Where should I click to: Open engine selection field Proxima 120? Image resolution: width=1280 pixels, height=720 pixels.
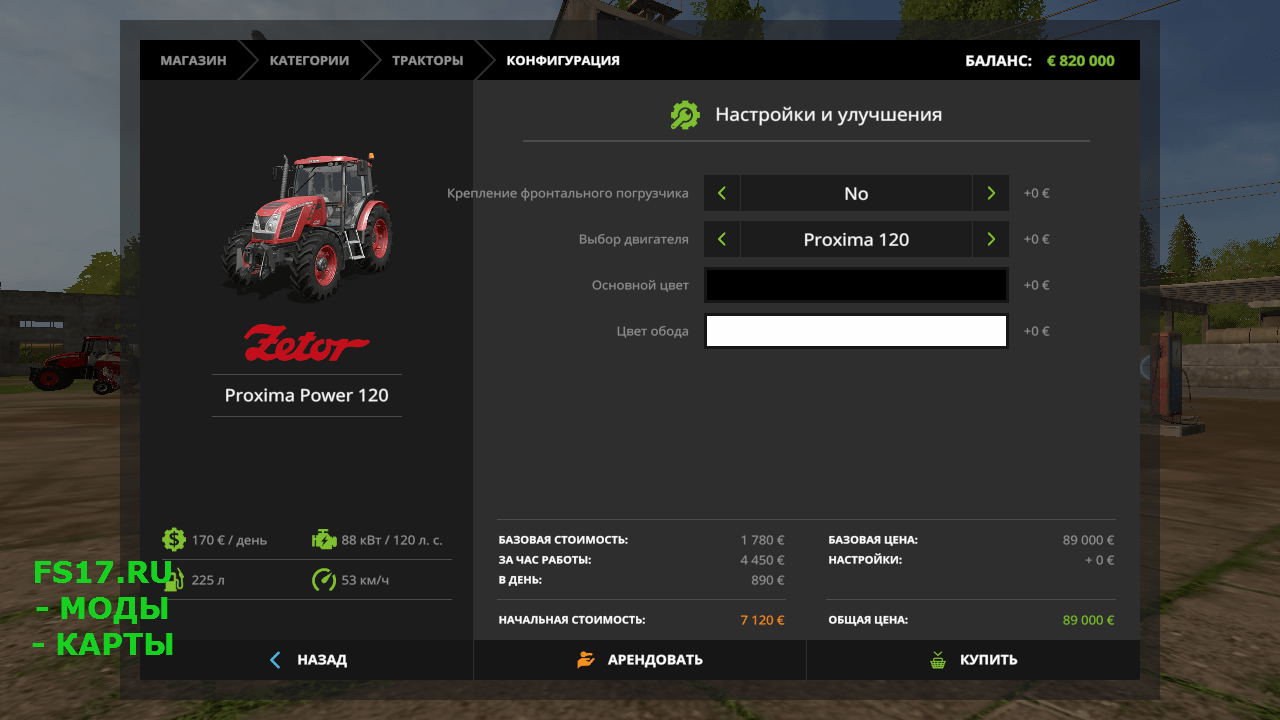tap(856, 239)
